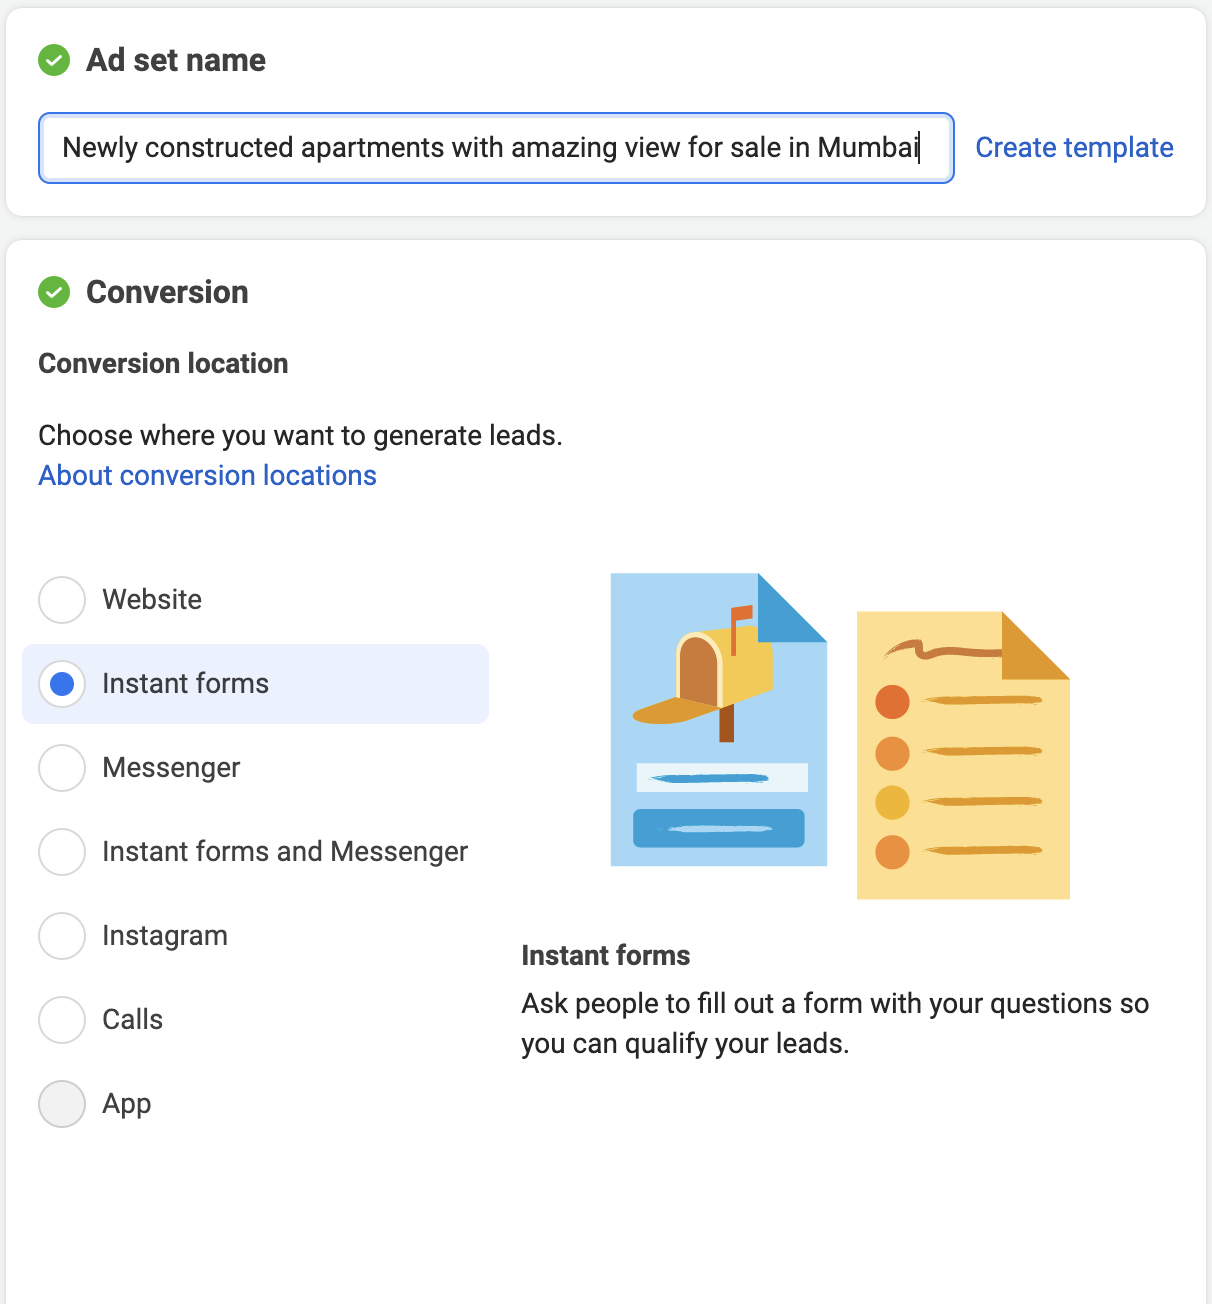Open About conversion locations link

pyautogui.click(x=207, y=476)
